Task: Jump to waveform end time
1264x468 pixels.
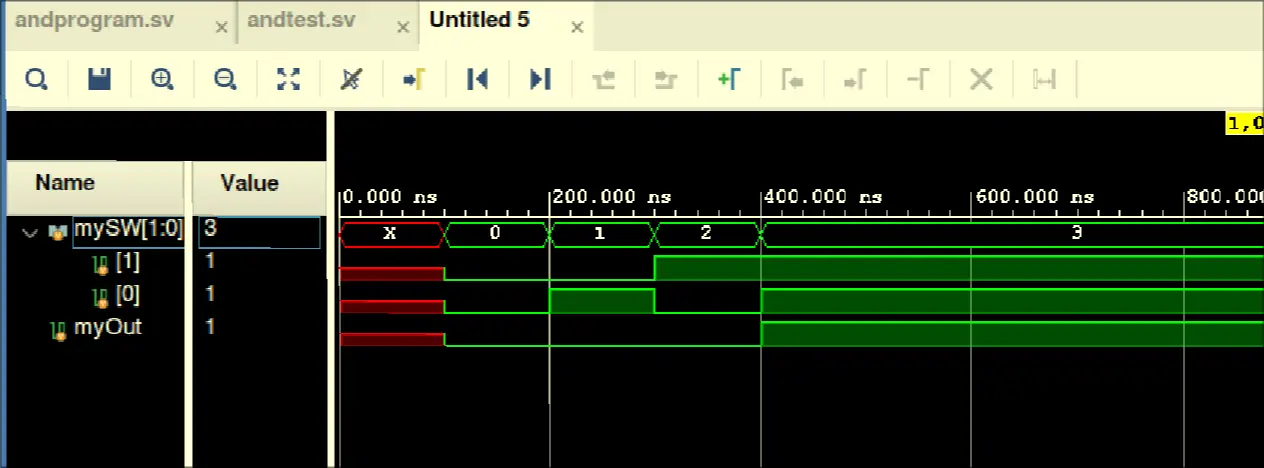Action: pyautogui.click(x=540, y=80)
